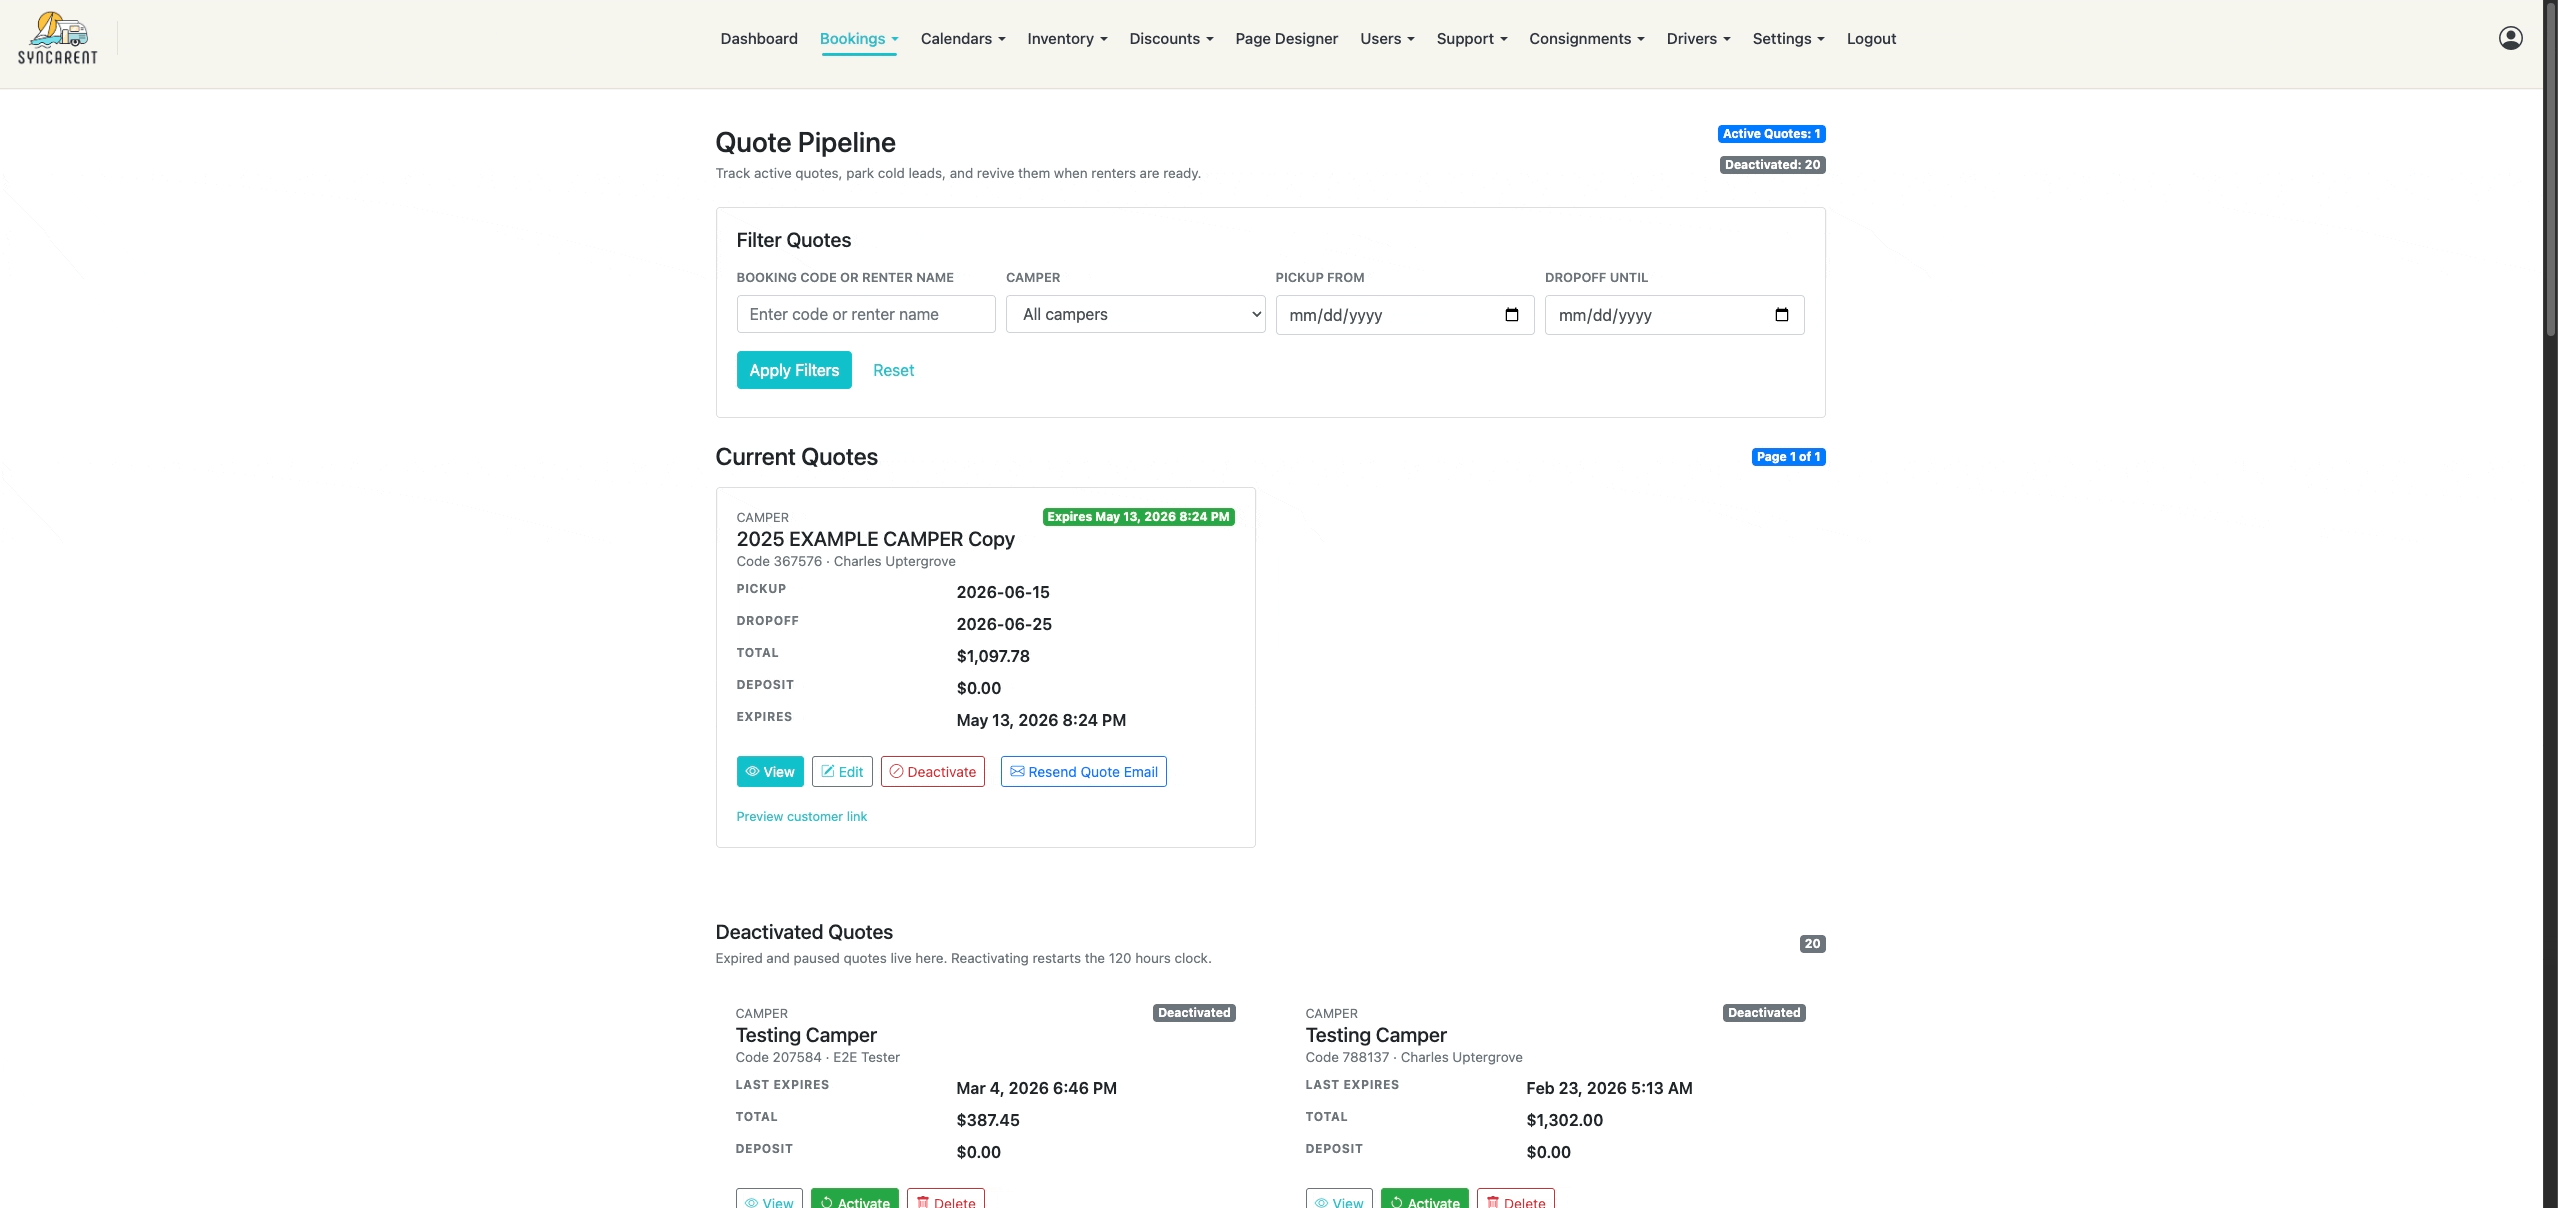The width and height of the screenshot is (2558, 1208).
Task: Click the Active Quotes: 1 badge
Action: point(1771,134)
